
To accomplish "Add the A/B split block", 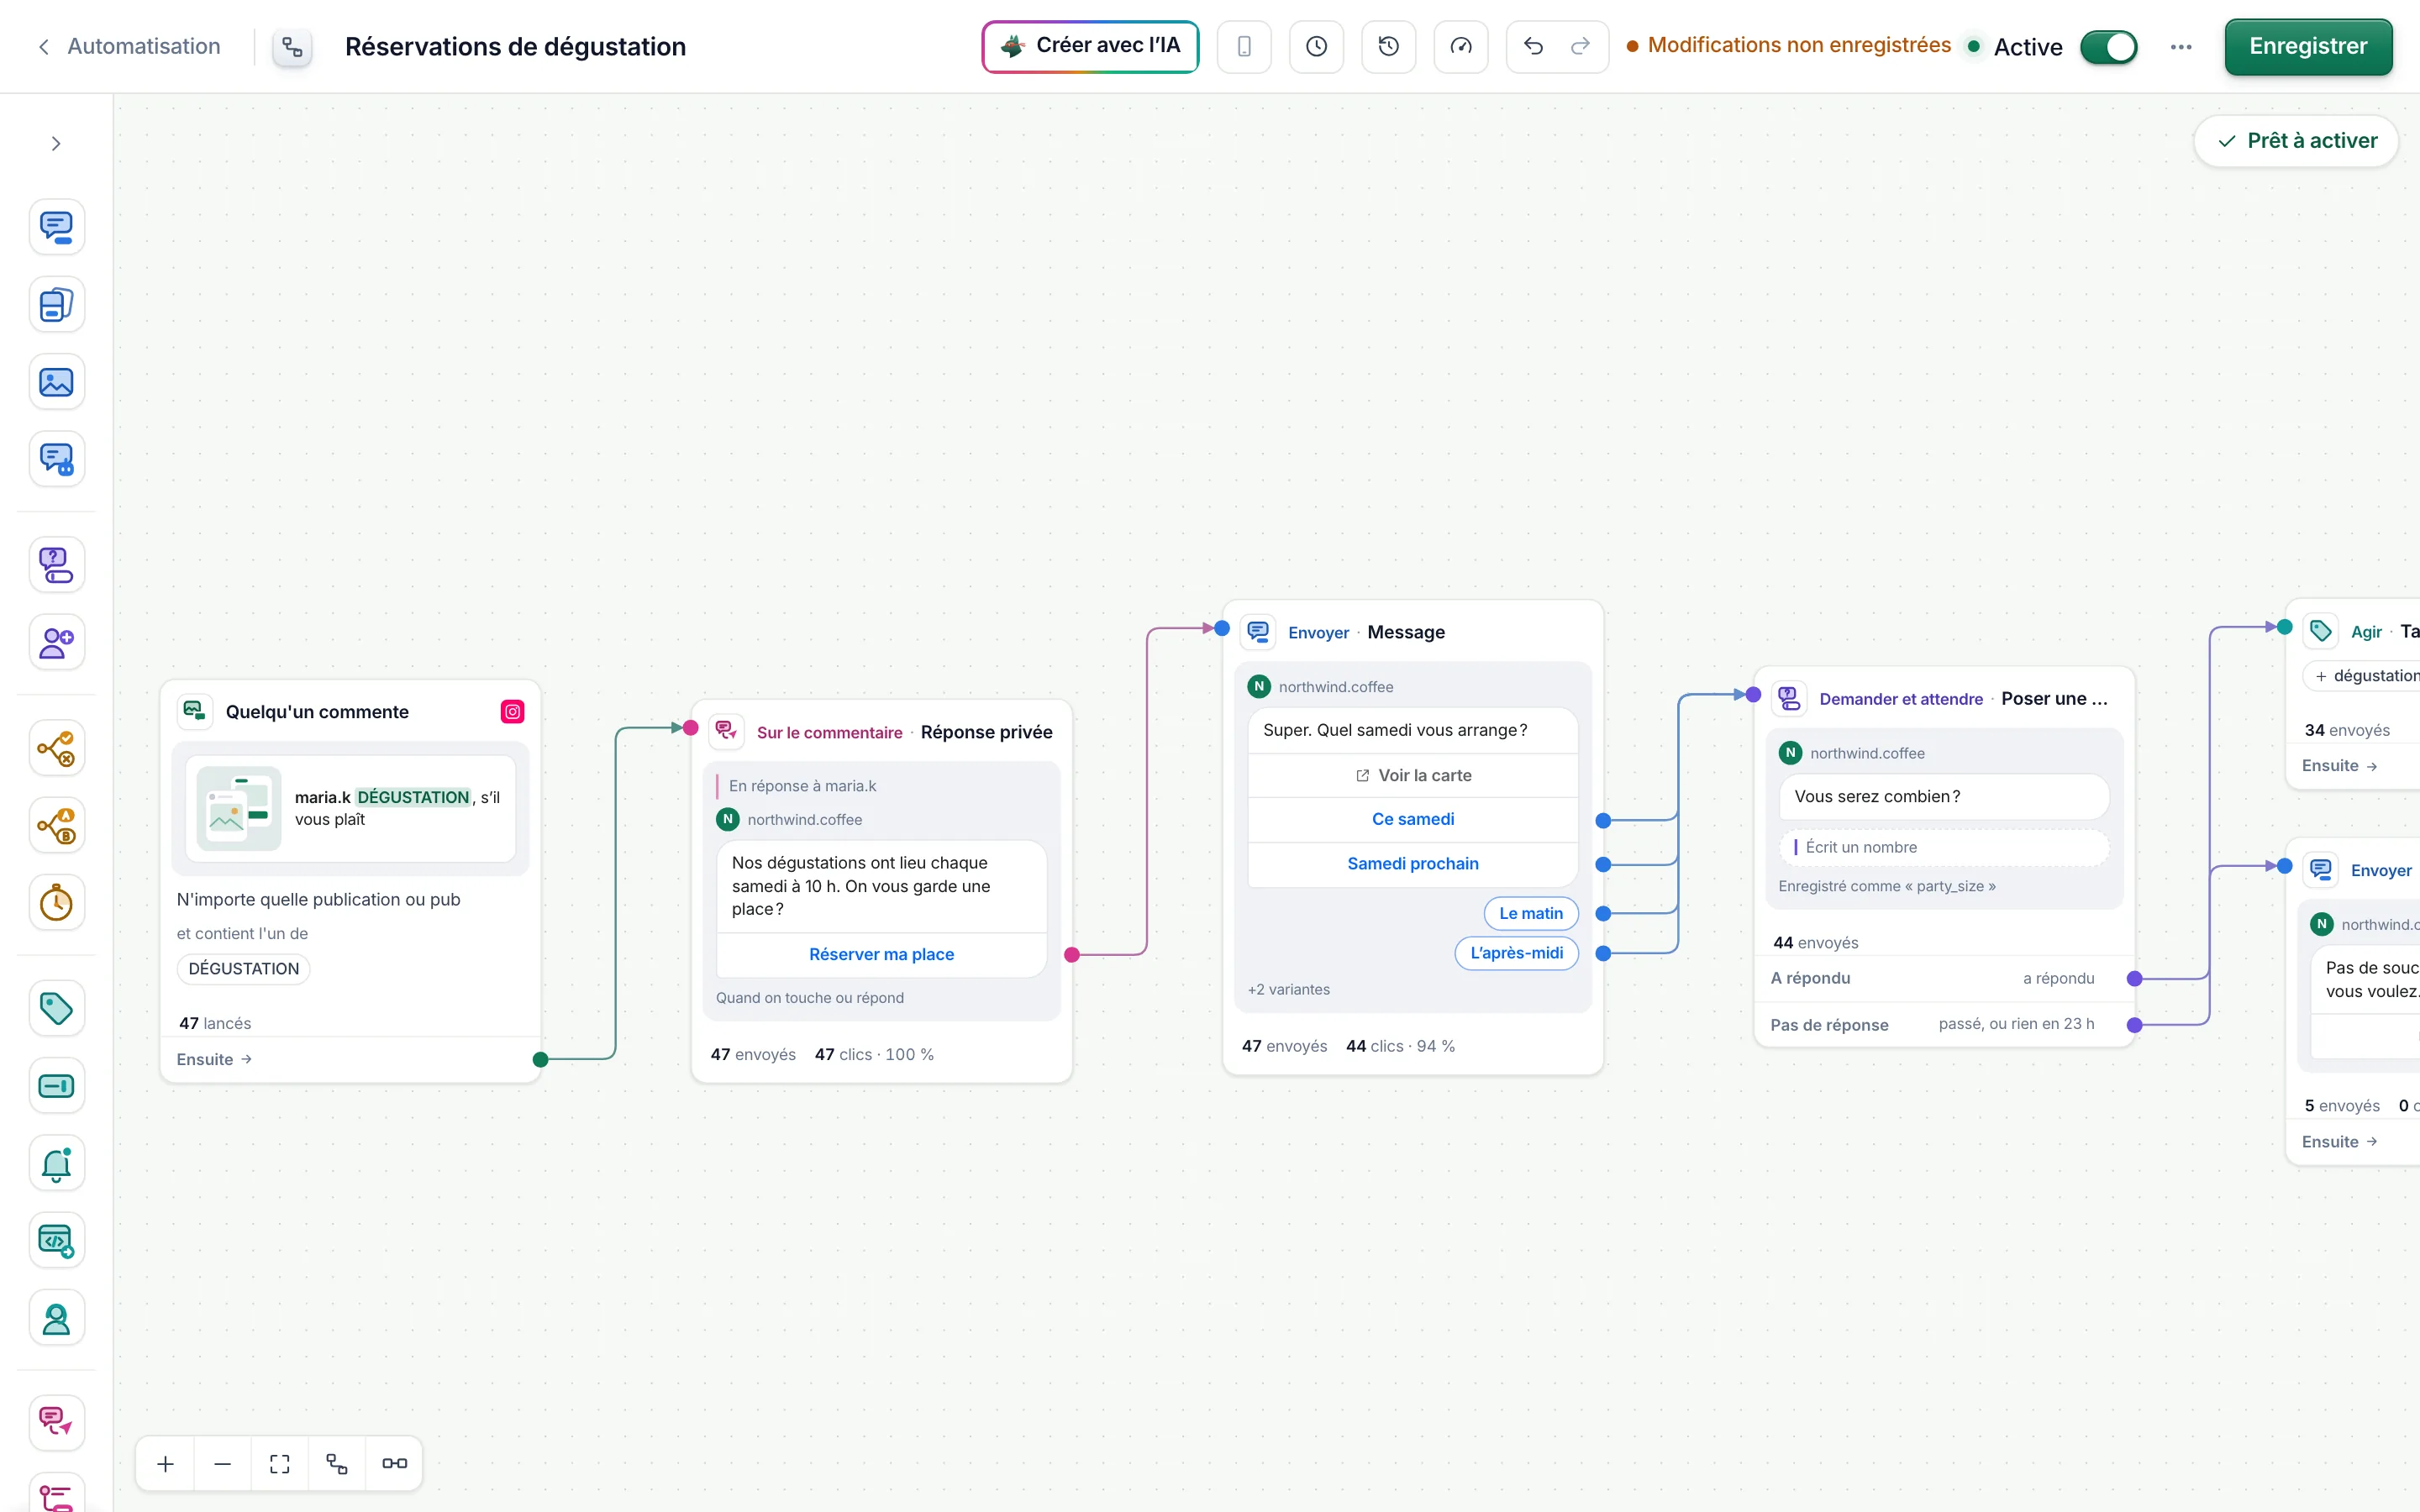I will (56, 826).
